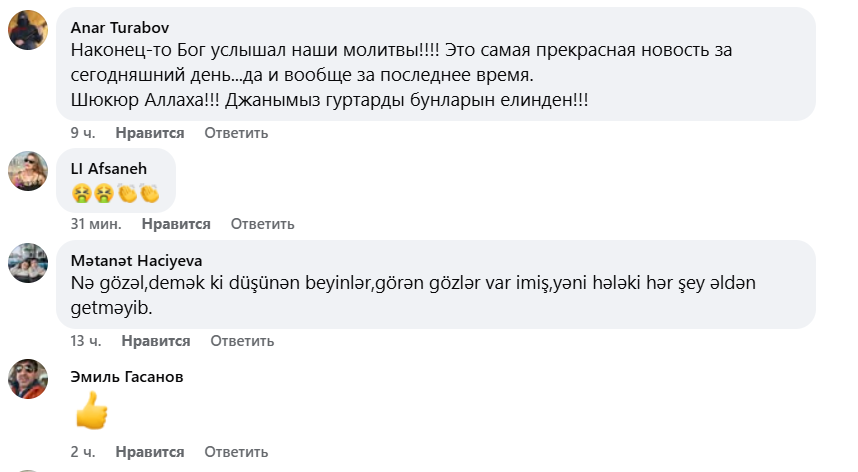Click the 9 ч. timestamp on Anar's comment
The height and width of the screenshot is (472, 858).
pos(83,132)
